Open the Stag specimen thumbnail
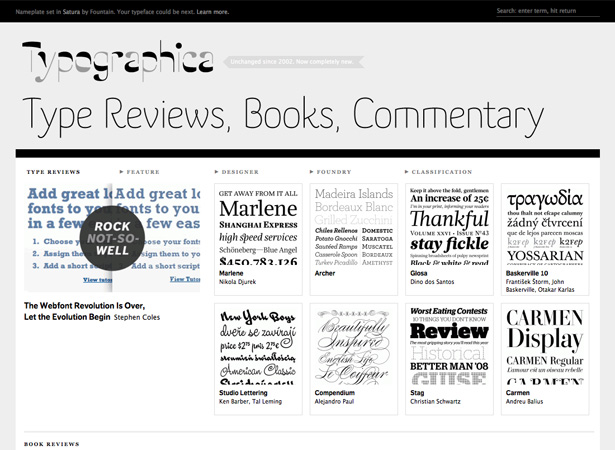 (x=449, y=346)
